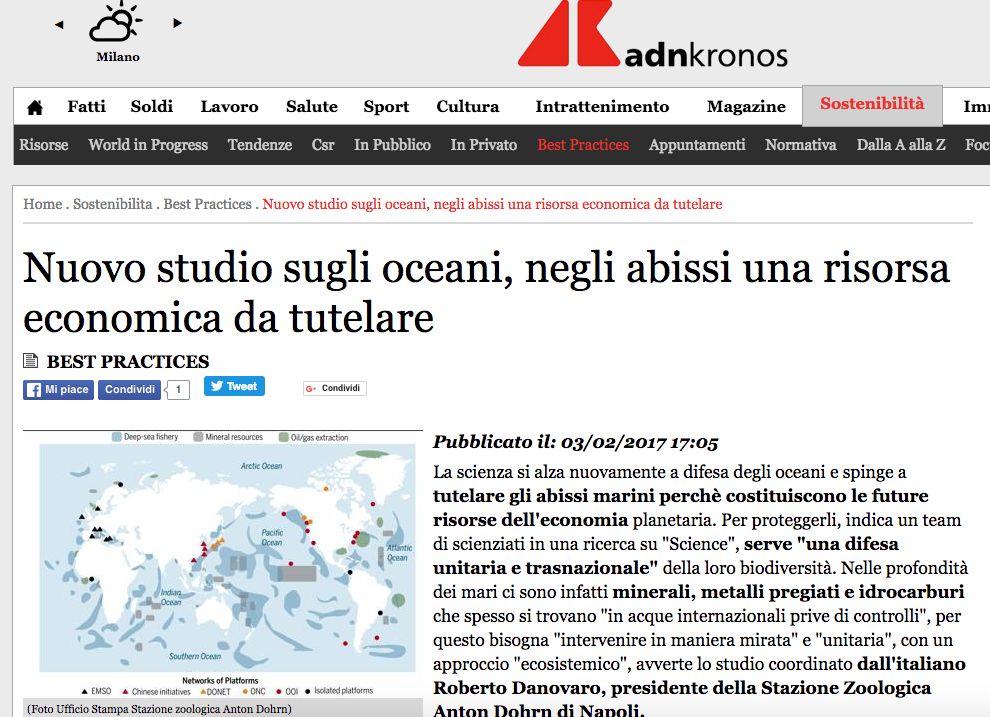The image size is (990, 717).
Task: Show previous city with left weather arrow
Action: (59, 24)
